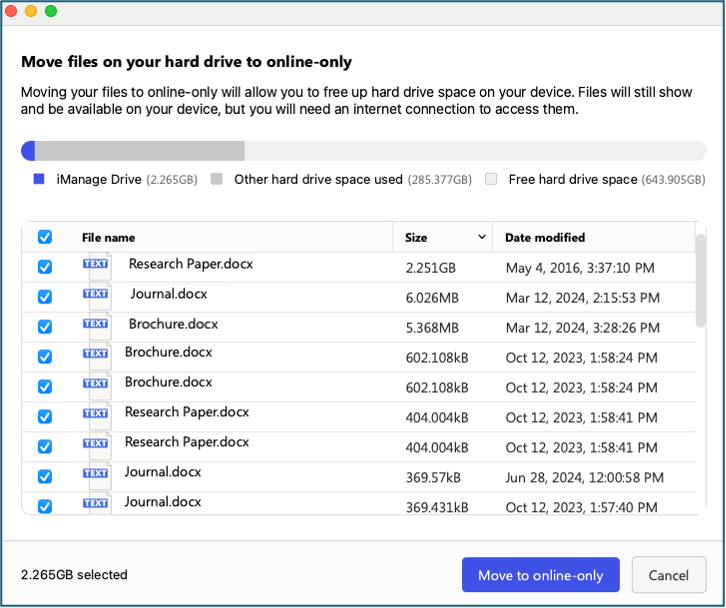Screen dimensions: 726x608
Task: Click the sort arrow in the Size column
Action: point(481,237)
